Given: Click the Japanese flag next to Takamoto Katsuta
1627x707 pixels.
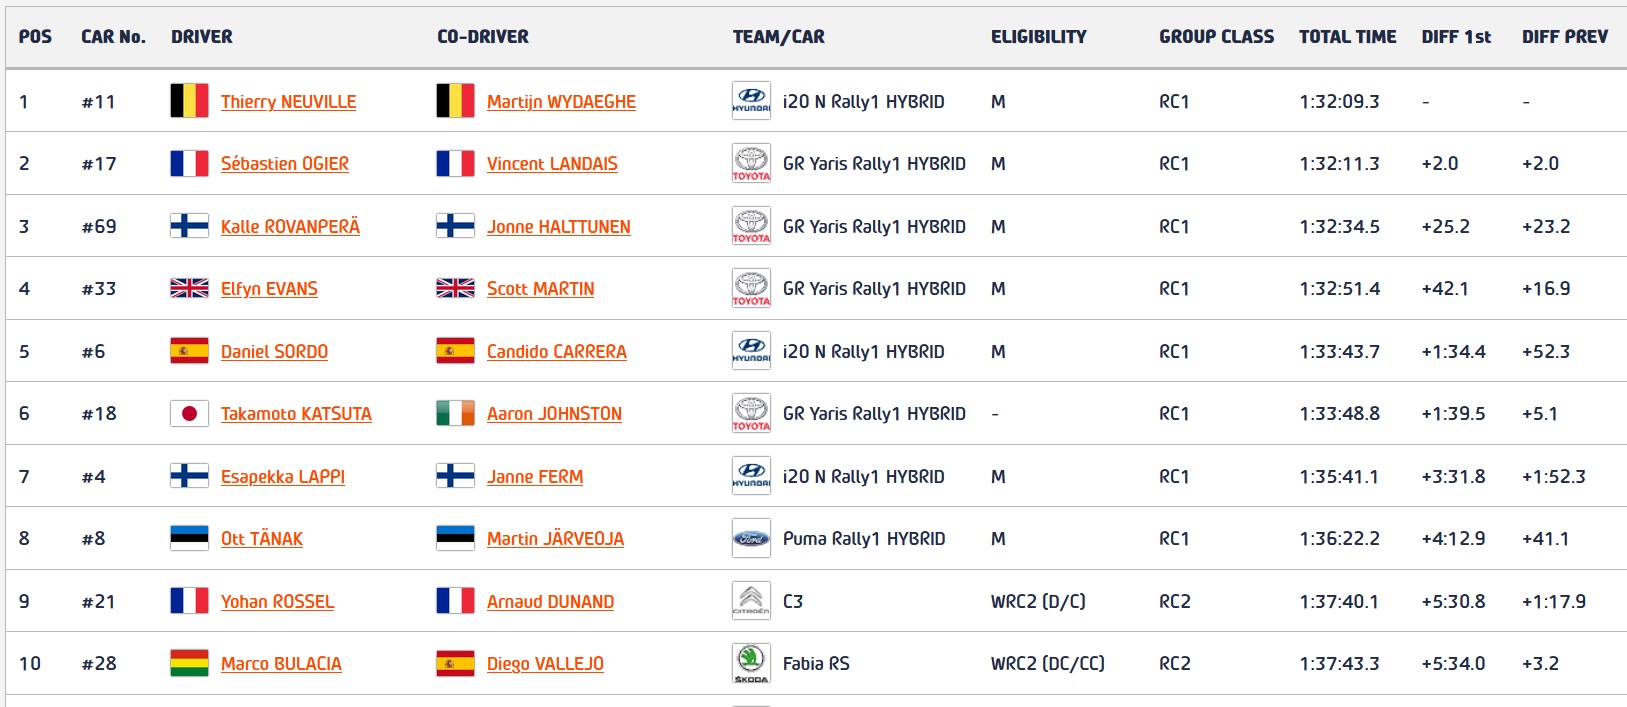Looking at the screenshot, I should (x=189, y=413).
